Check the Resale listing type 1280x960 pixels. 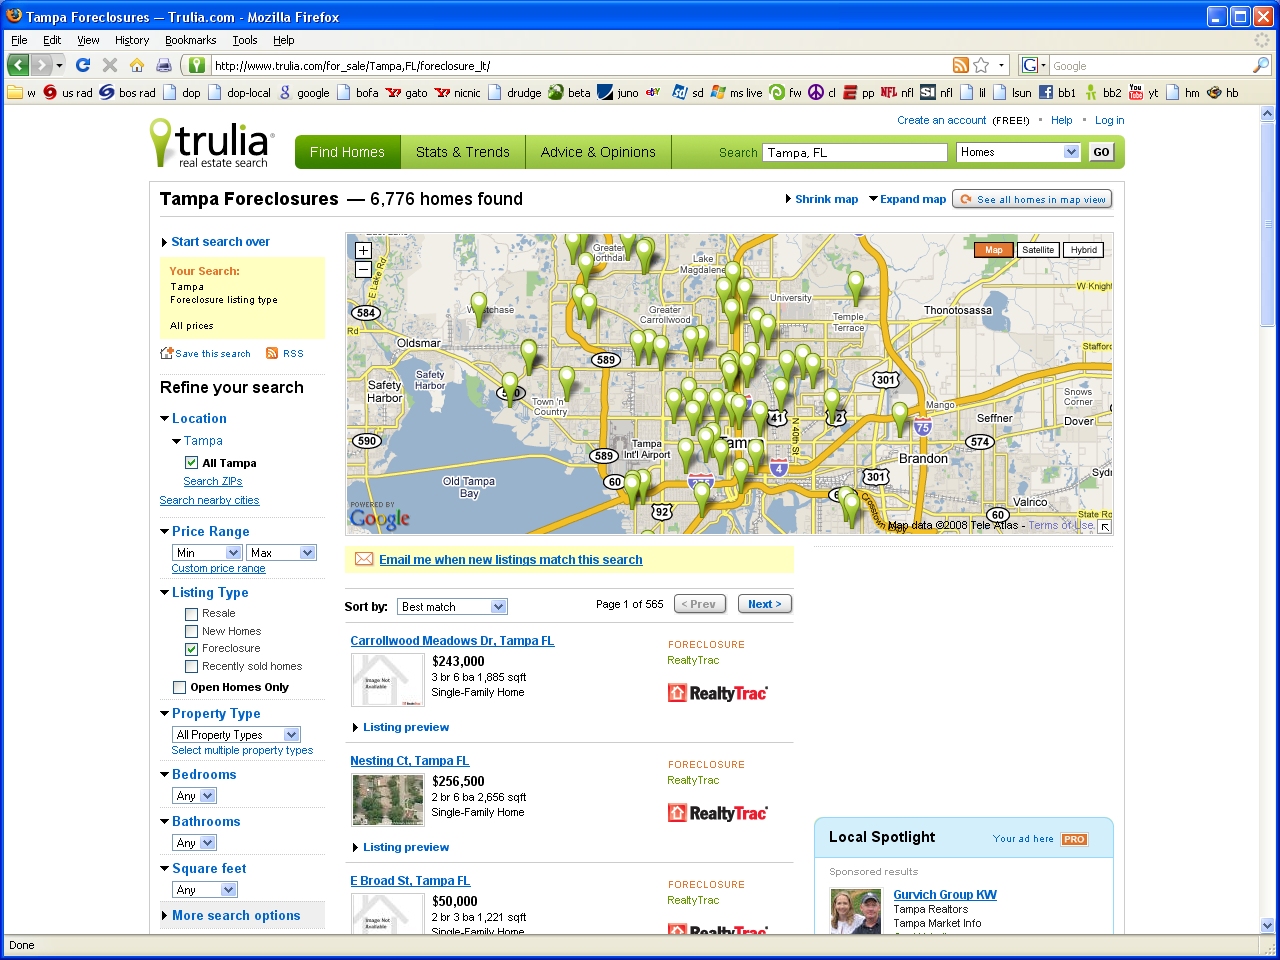[x=191, y=614]
